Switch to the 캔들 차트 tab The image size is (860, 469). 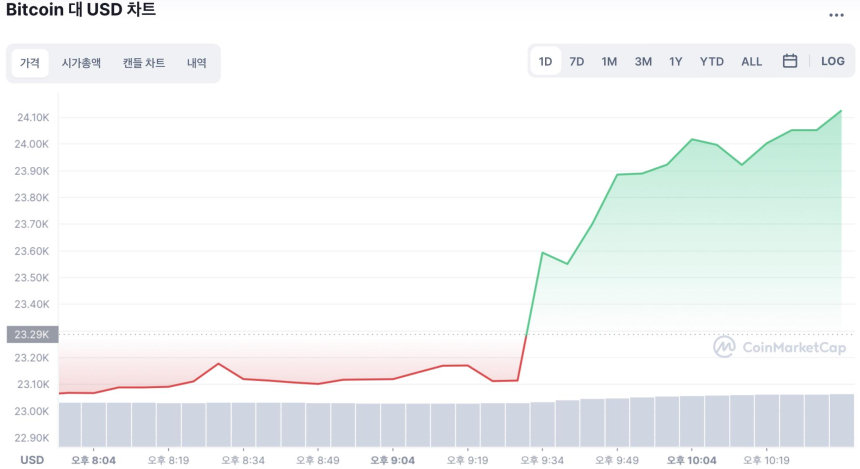144,63
